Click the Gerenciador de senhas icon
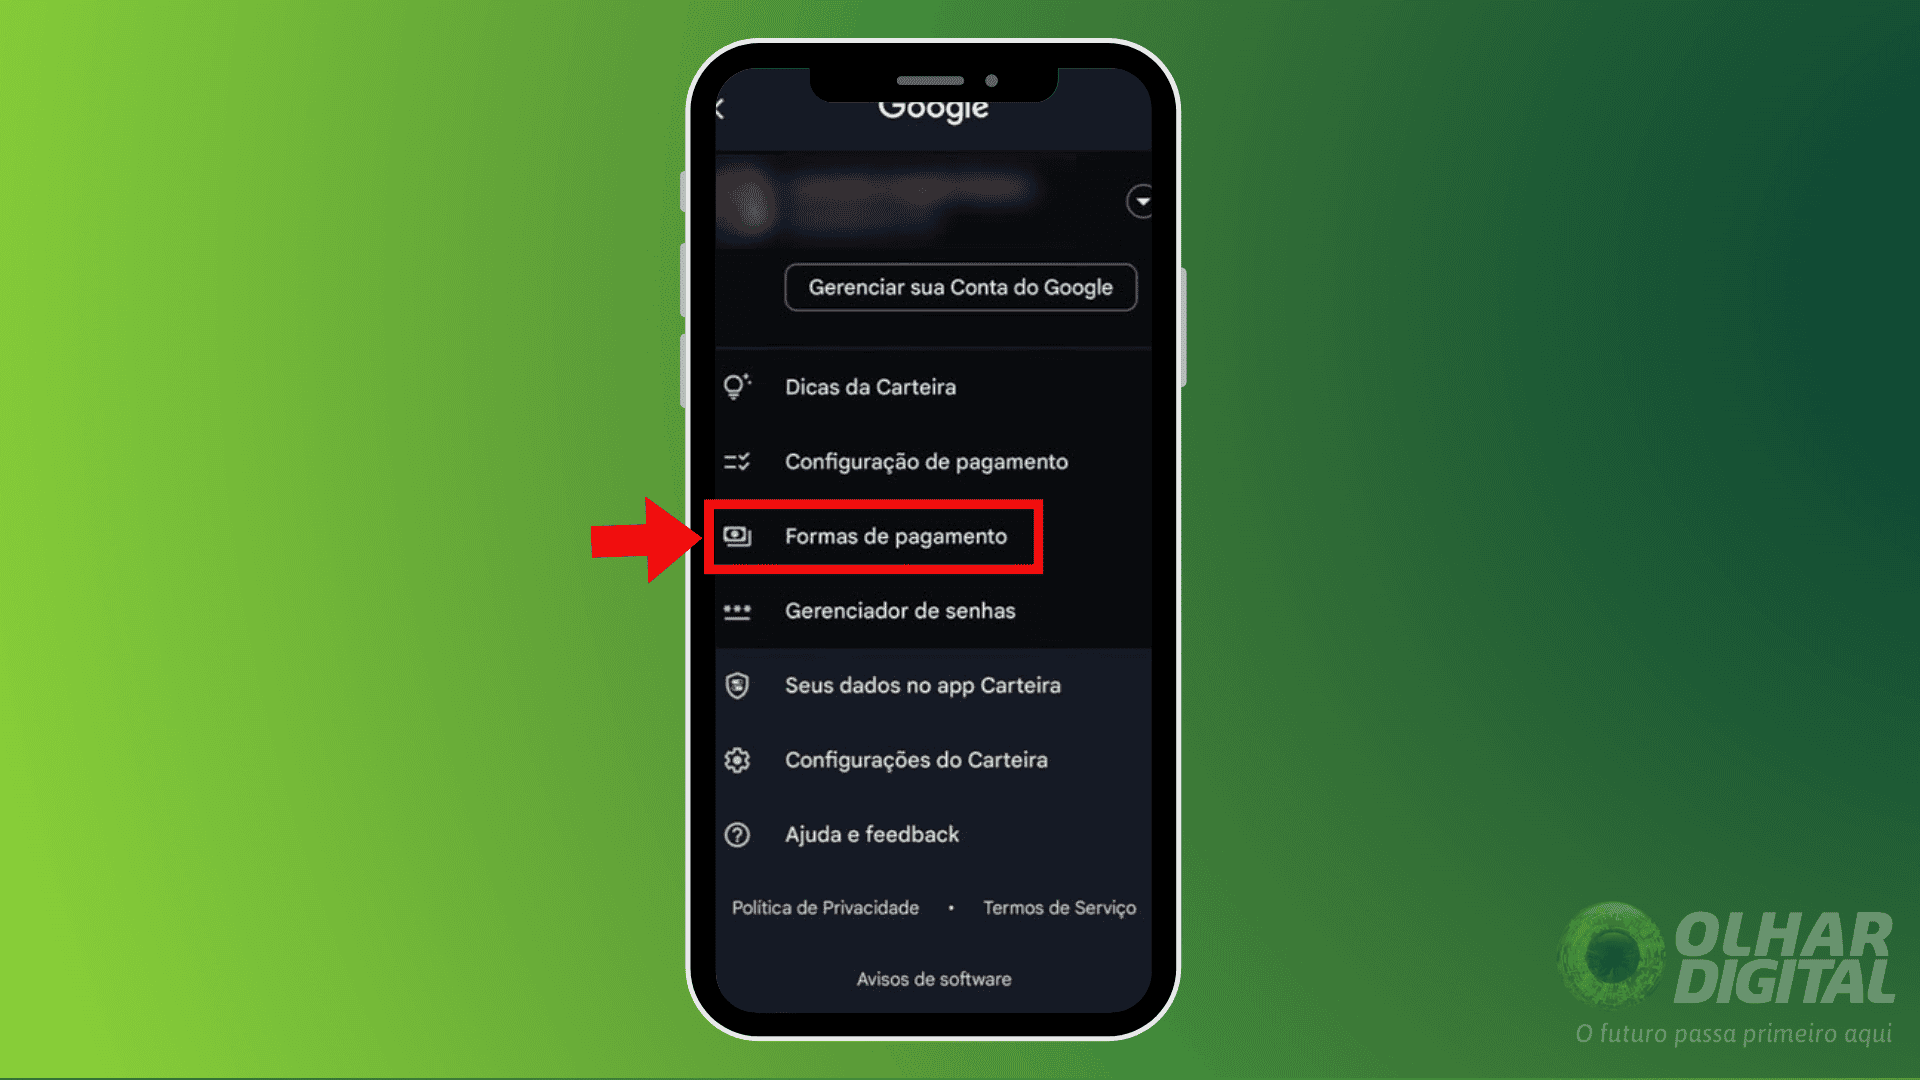 pyautogui.click(x=735, y=611)
